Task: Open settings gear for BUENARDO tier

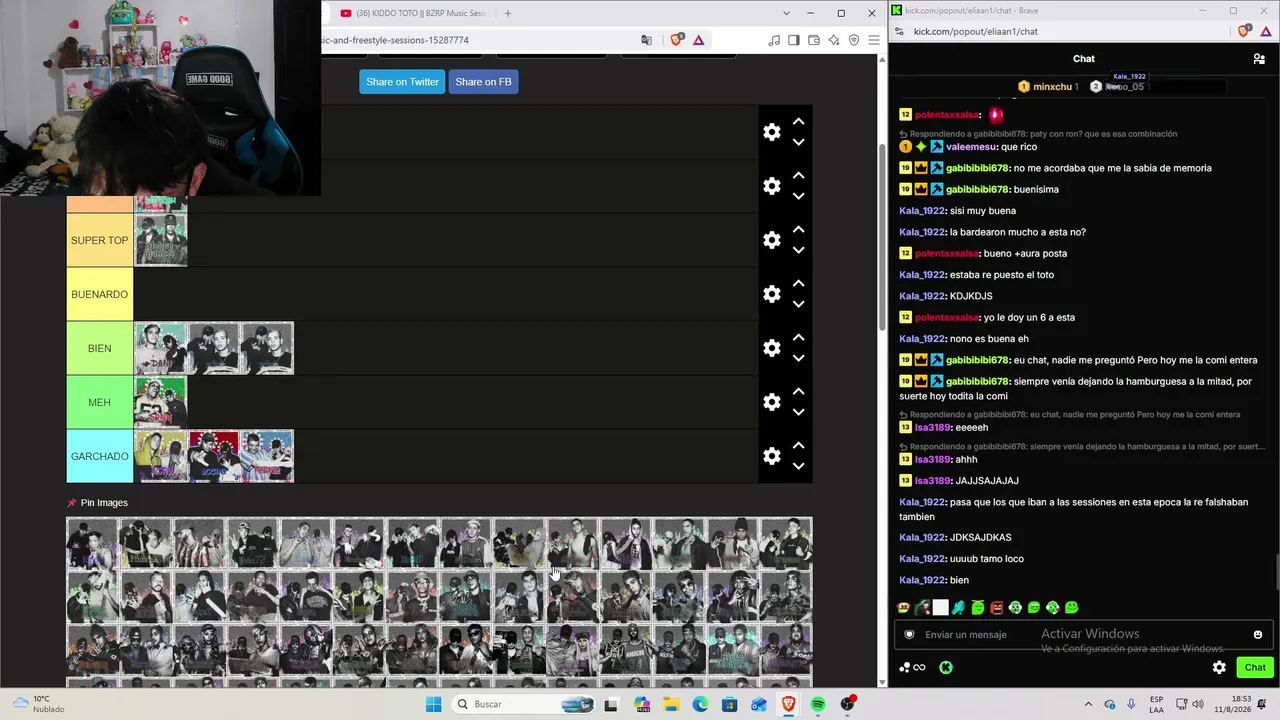Action: (x=772, y=294)
